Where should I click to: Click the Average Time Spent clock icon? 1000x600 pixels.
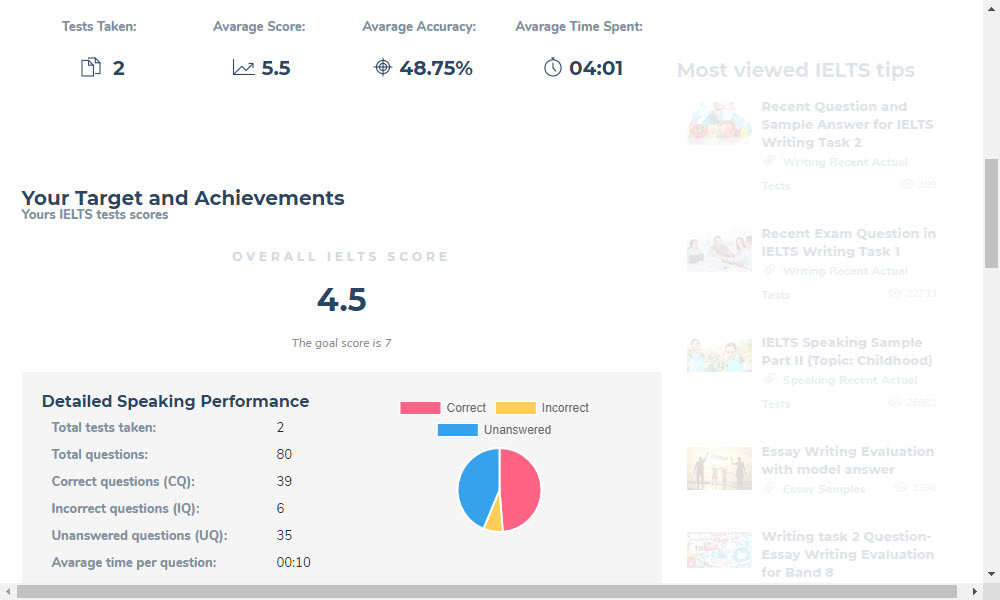pyautogui.click(x=553, y=68)
